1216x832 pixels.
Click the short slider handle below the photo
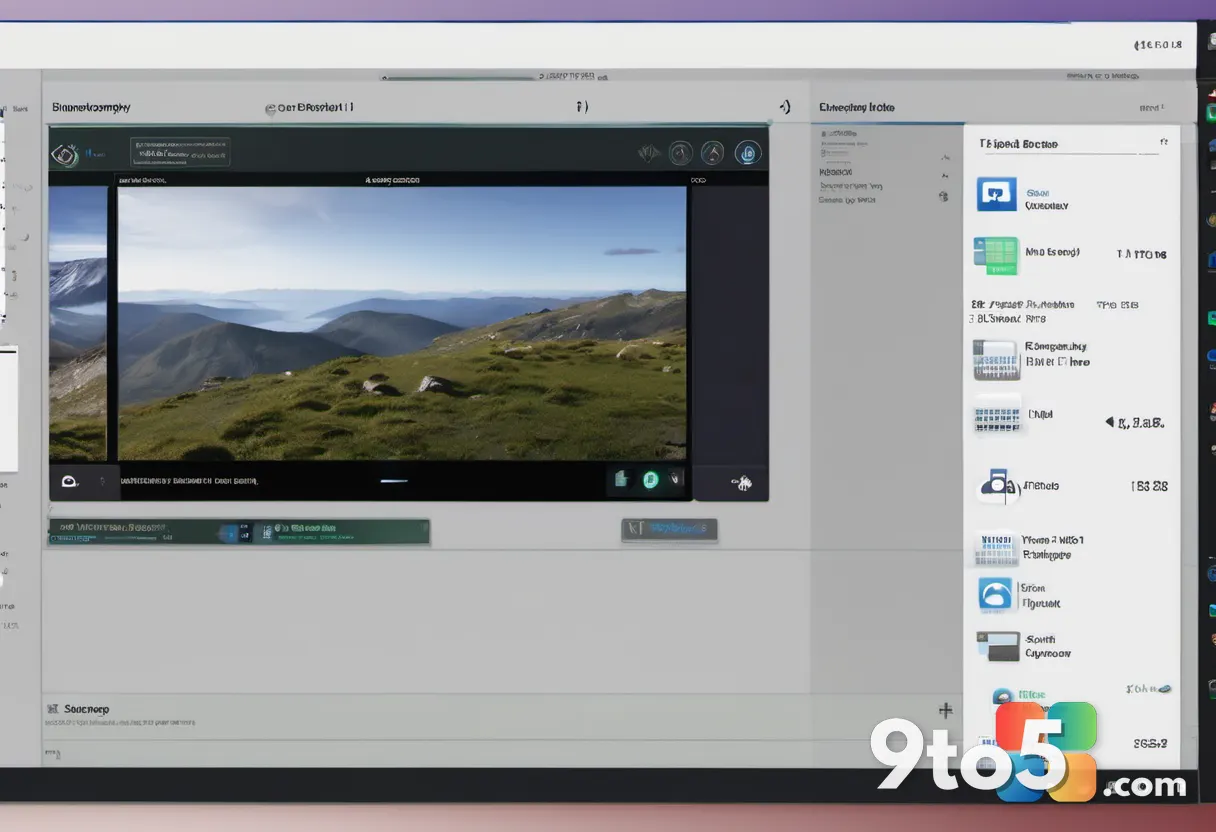pos(394,481)
